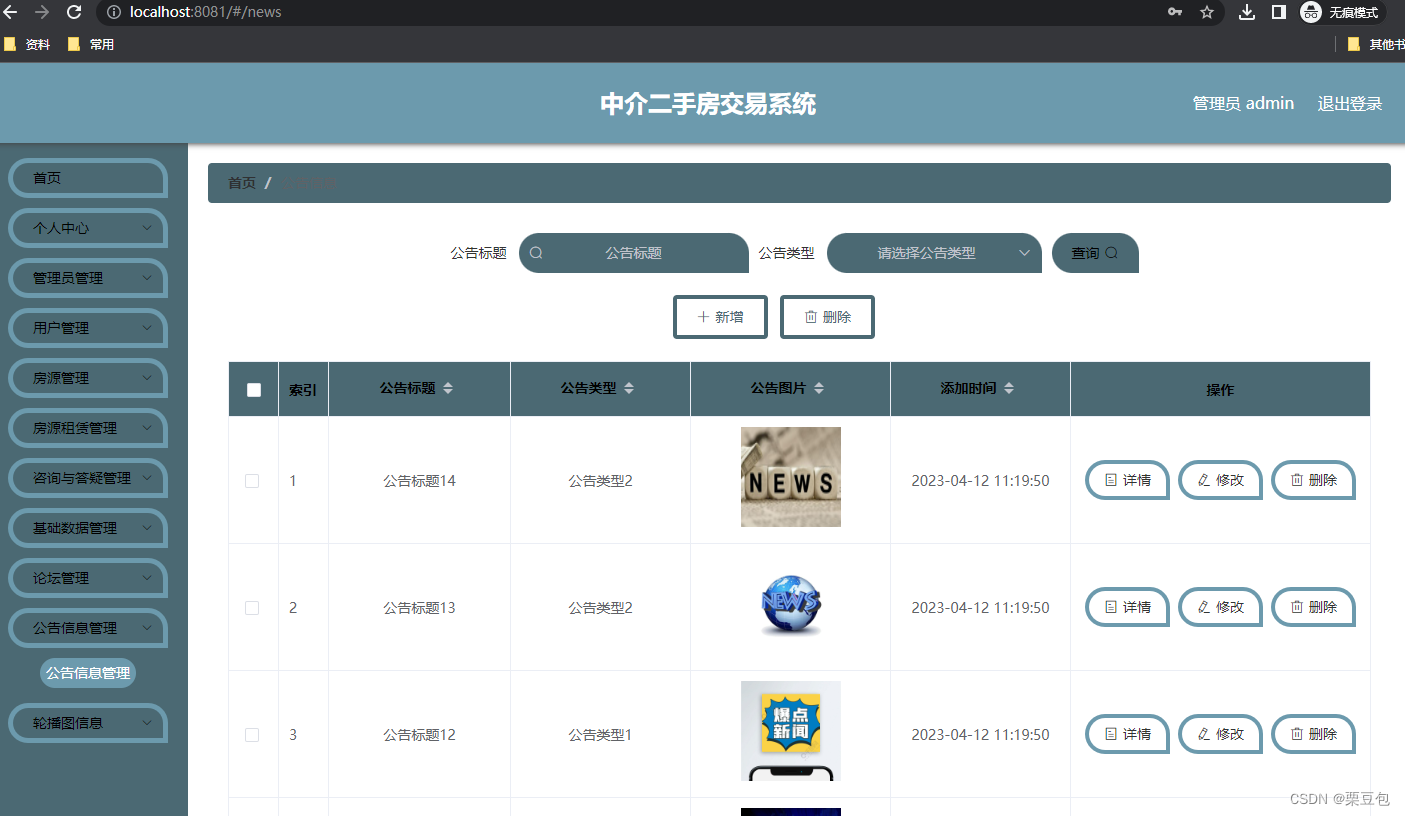
Task: Click the 删除 batch delete button
Action: click(827, 317)
